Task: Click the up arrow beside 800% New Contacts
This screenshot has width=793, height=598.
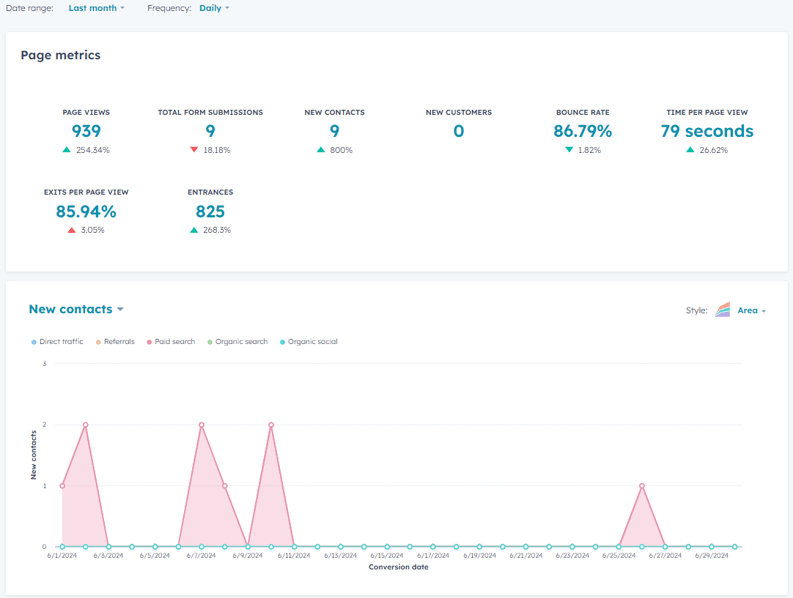Action: [x=320, y=150]
